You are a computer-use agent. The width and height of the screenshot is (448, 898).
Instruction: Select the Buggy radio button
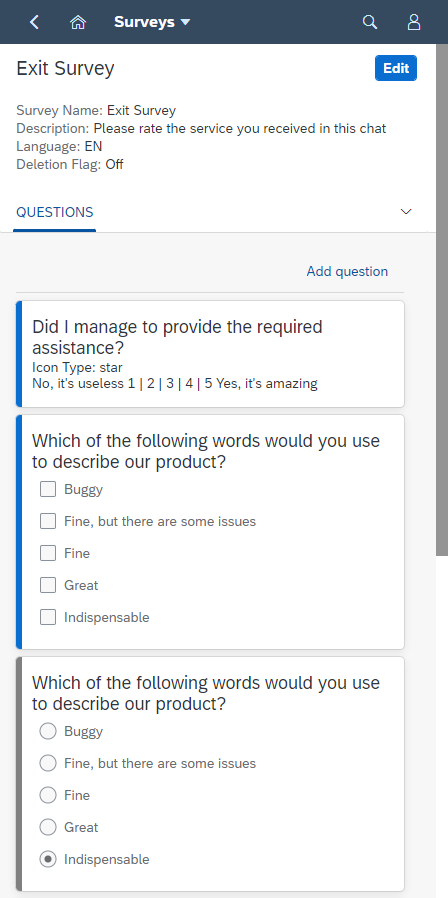tap(48, 731)
